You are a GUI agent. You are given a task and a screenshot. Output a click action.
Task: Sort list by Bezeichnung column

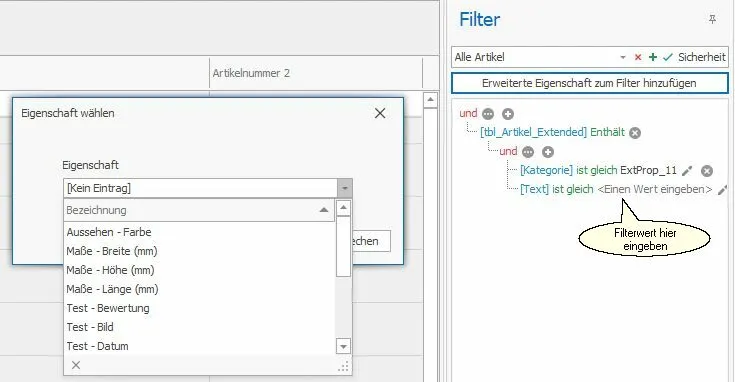tap(199, 210)
